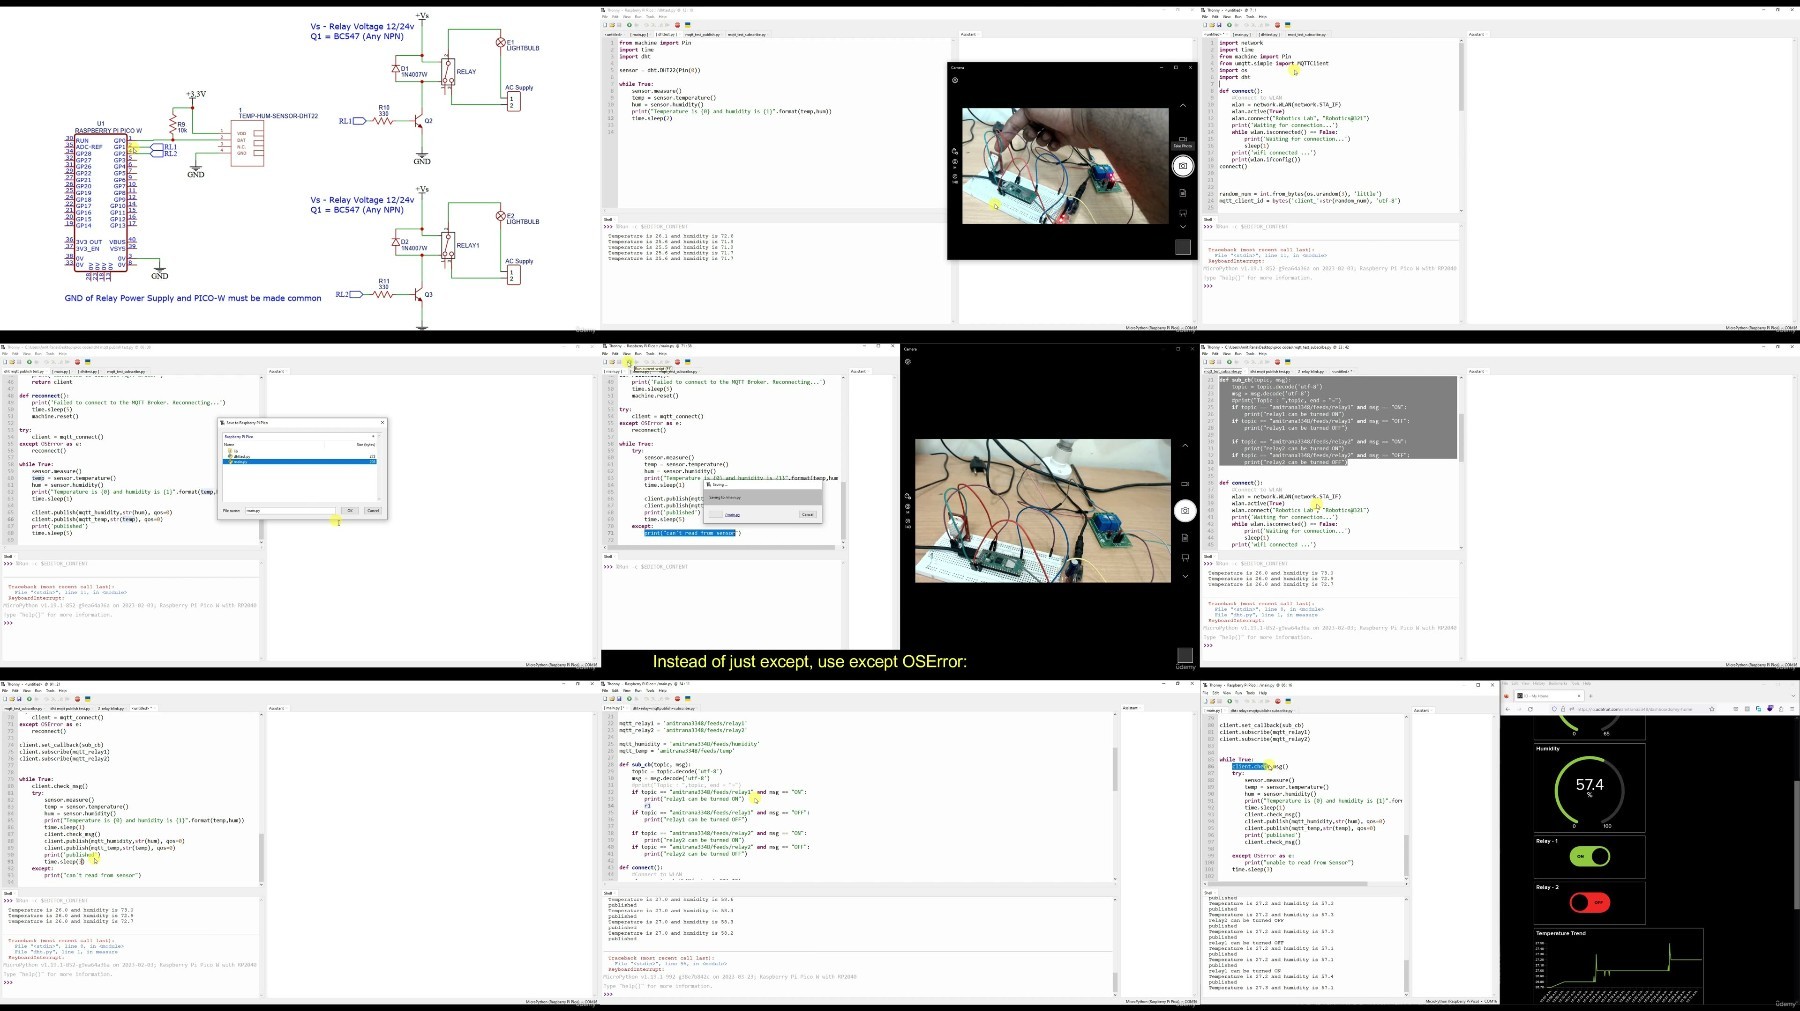
Task: Click Cancel in the Save to Raspberry Pi Pico dialog
Action: tap(372, 510)
